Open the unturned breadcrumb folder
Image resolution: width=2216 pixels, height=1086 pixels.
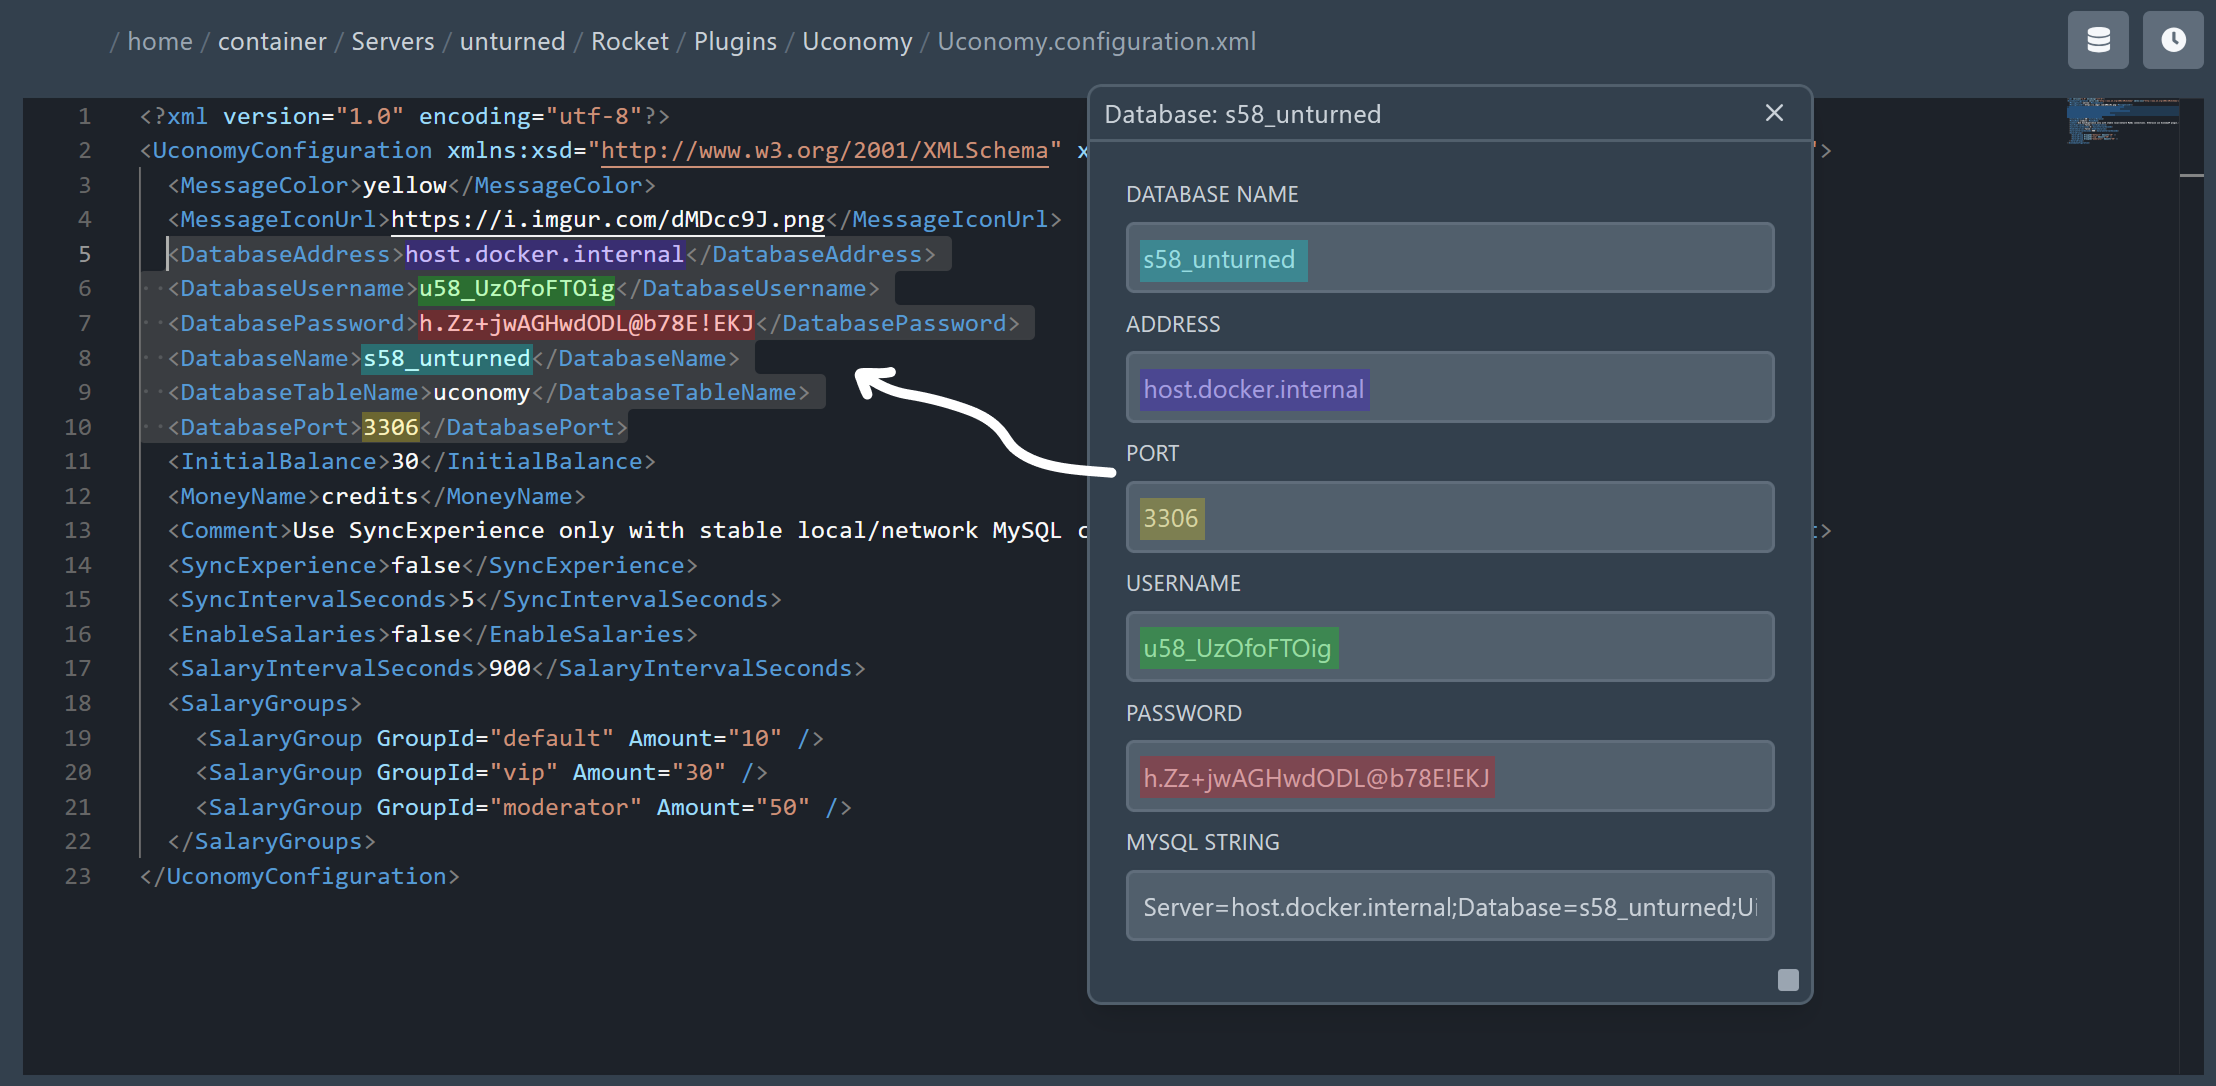[512, 41]
